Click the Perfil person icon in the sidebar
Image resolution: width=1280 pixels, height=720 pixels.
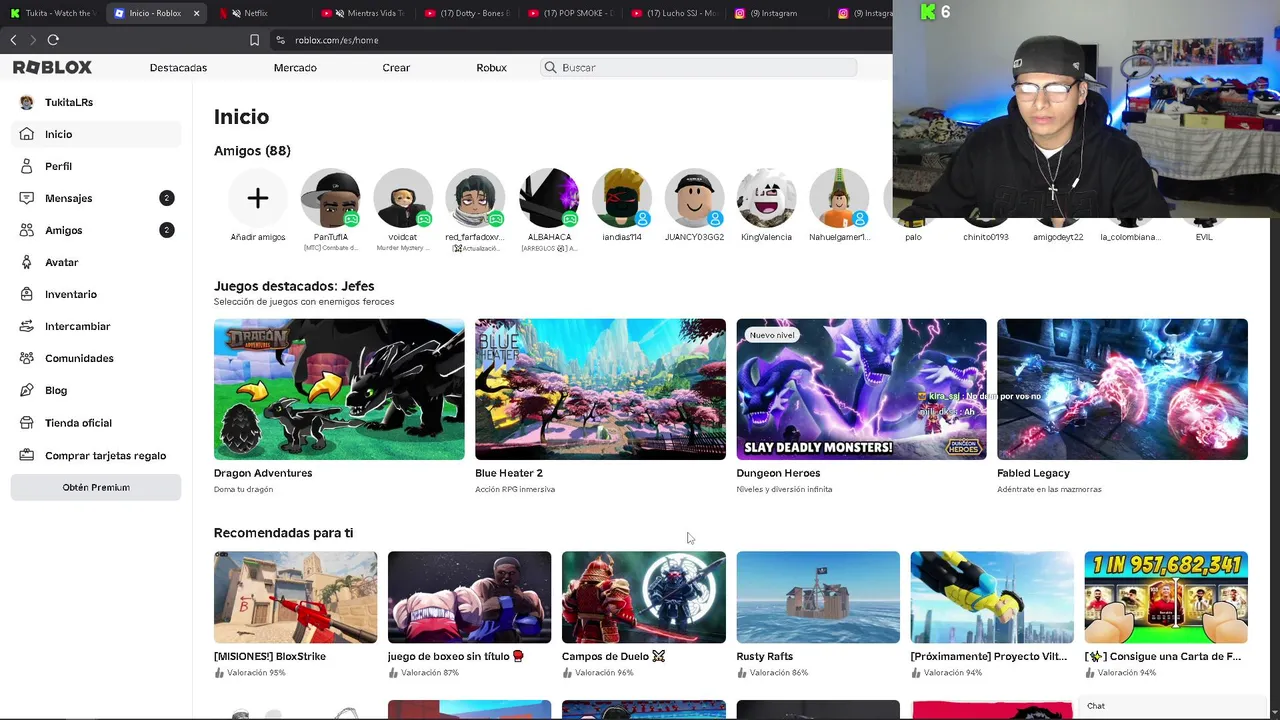pyautogui.click(x=27, y=166)
